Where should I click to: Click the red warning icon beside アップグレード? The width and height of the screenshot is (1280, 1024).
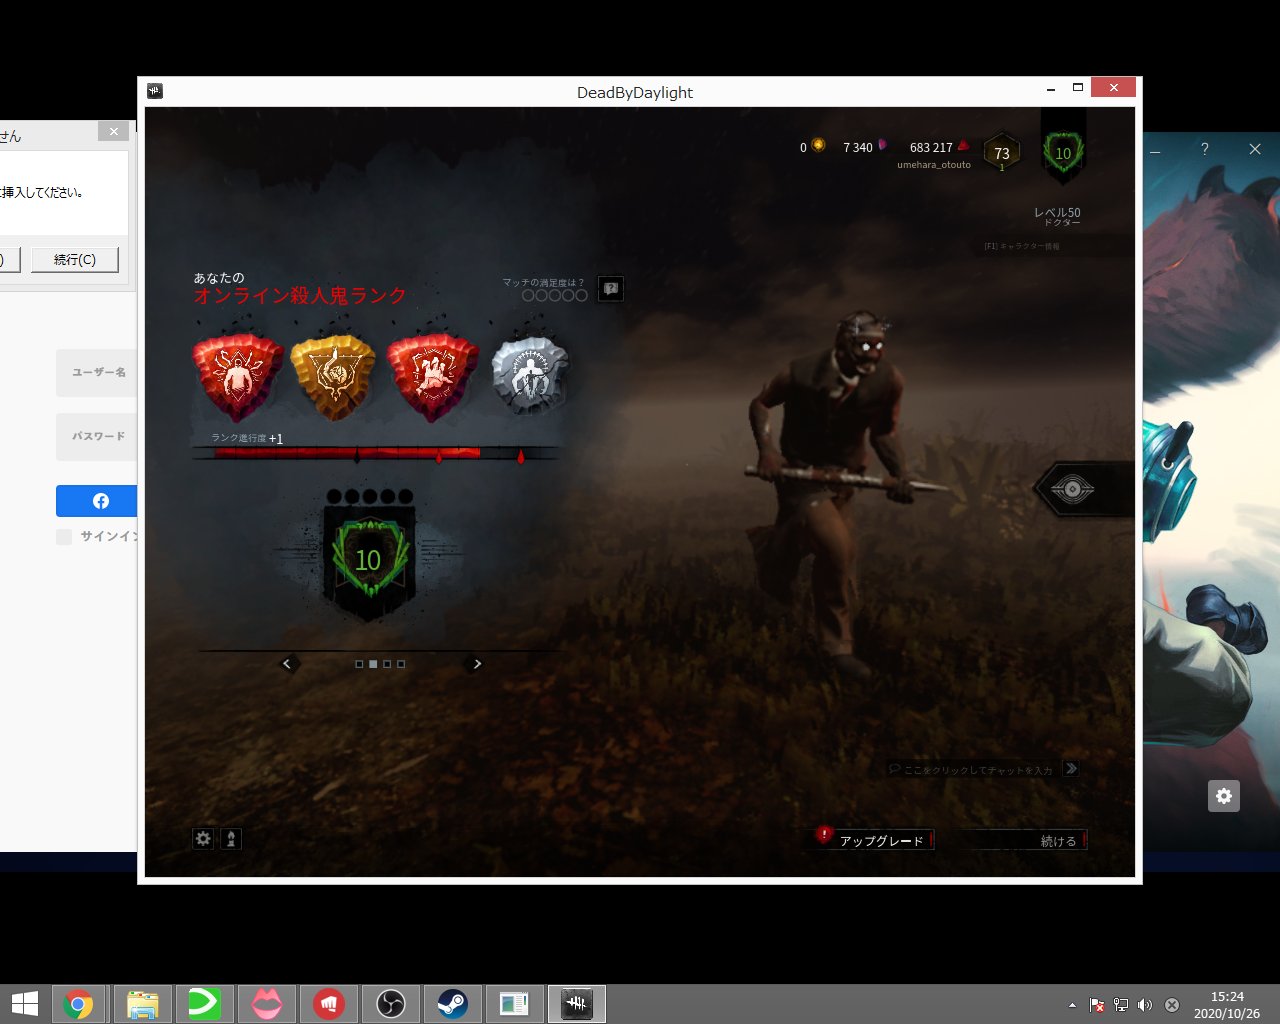(x=824, y=835)
